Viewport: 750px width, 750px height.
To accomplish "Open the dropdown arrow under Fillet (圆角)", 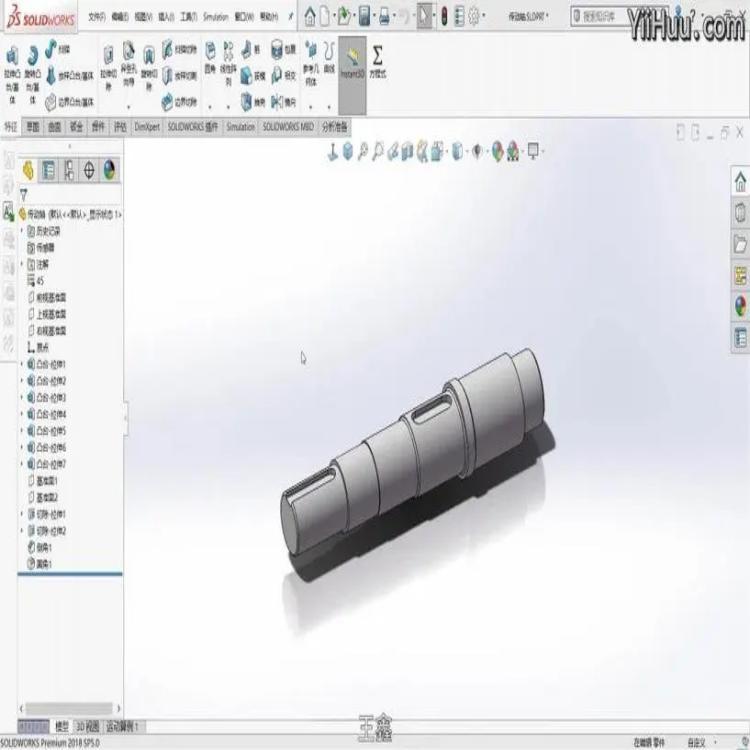I will (210, 107).
